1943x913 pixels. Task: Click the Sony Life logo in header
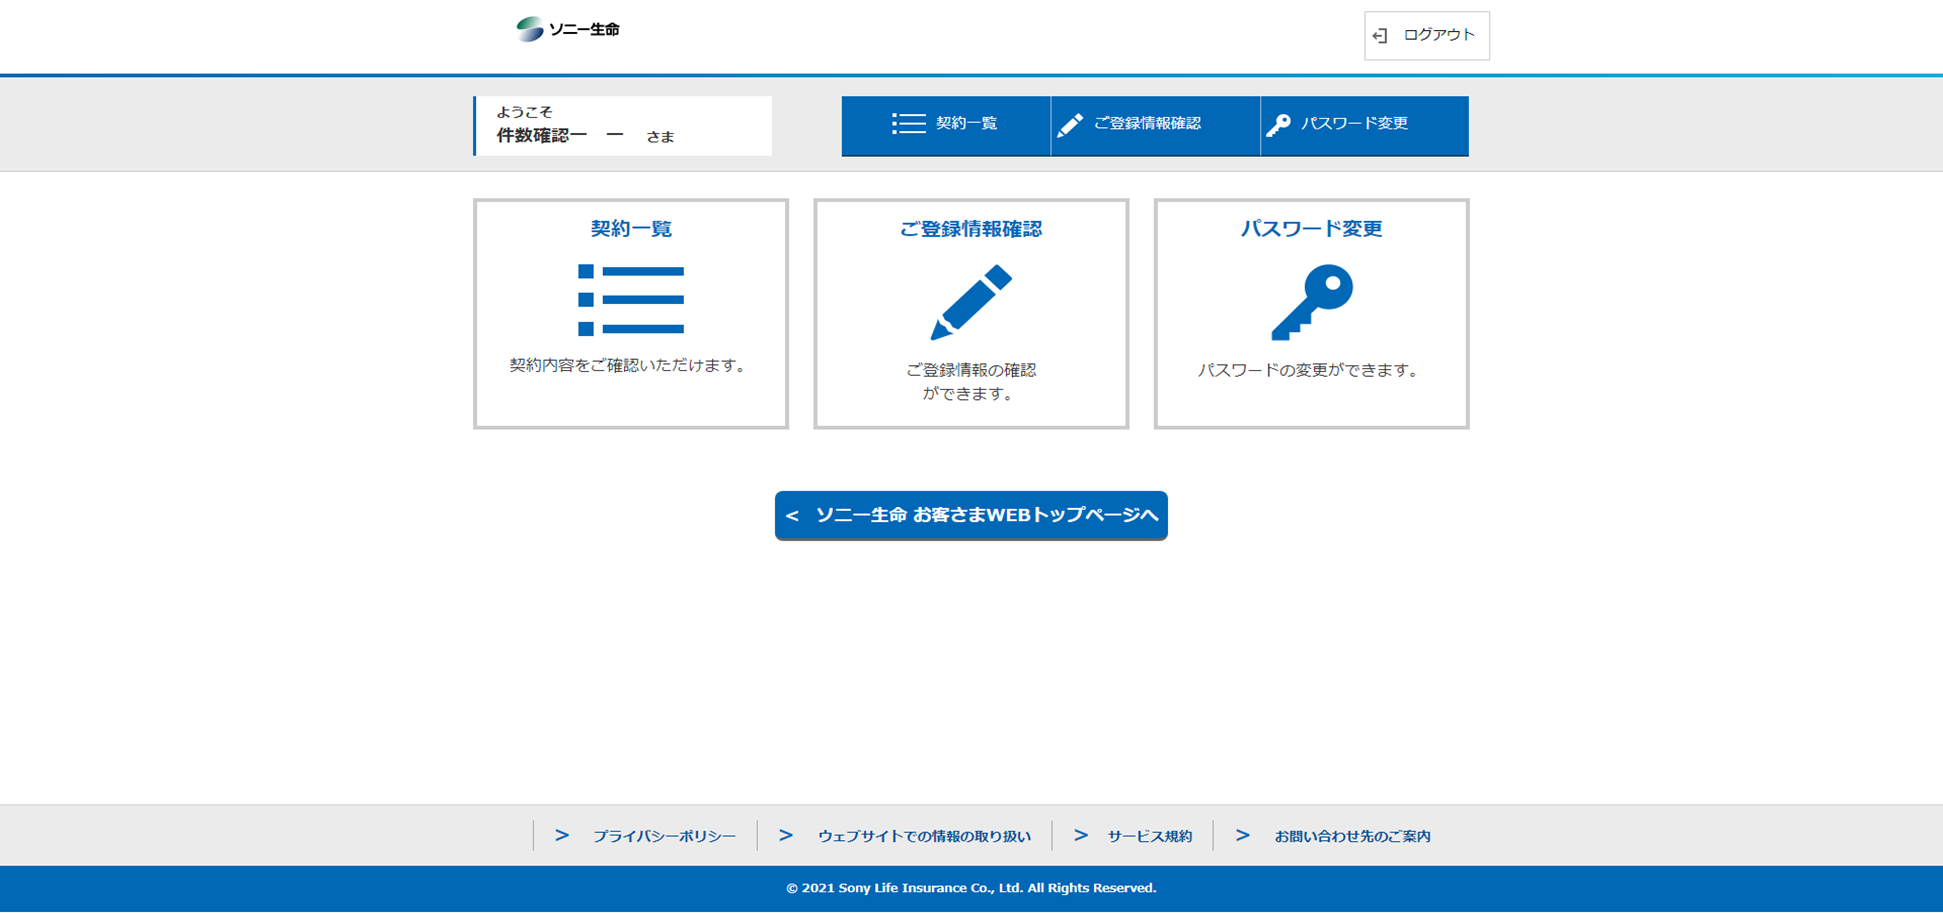[x=568, y=29]
